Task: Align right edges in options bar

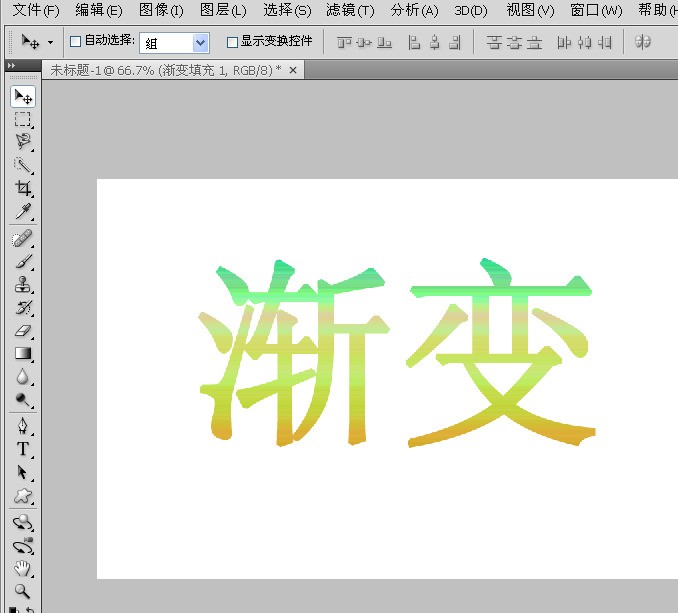Action: [455, 42]
